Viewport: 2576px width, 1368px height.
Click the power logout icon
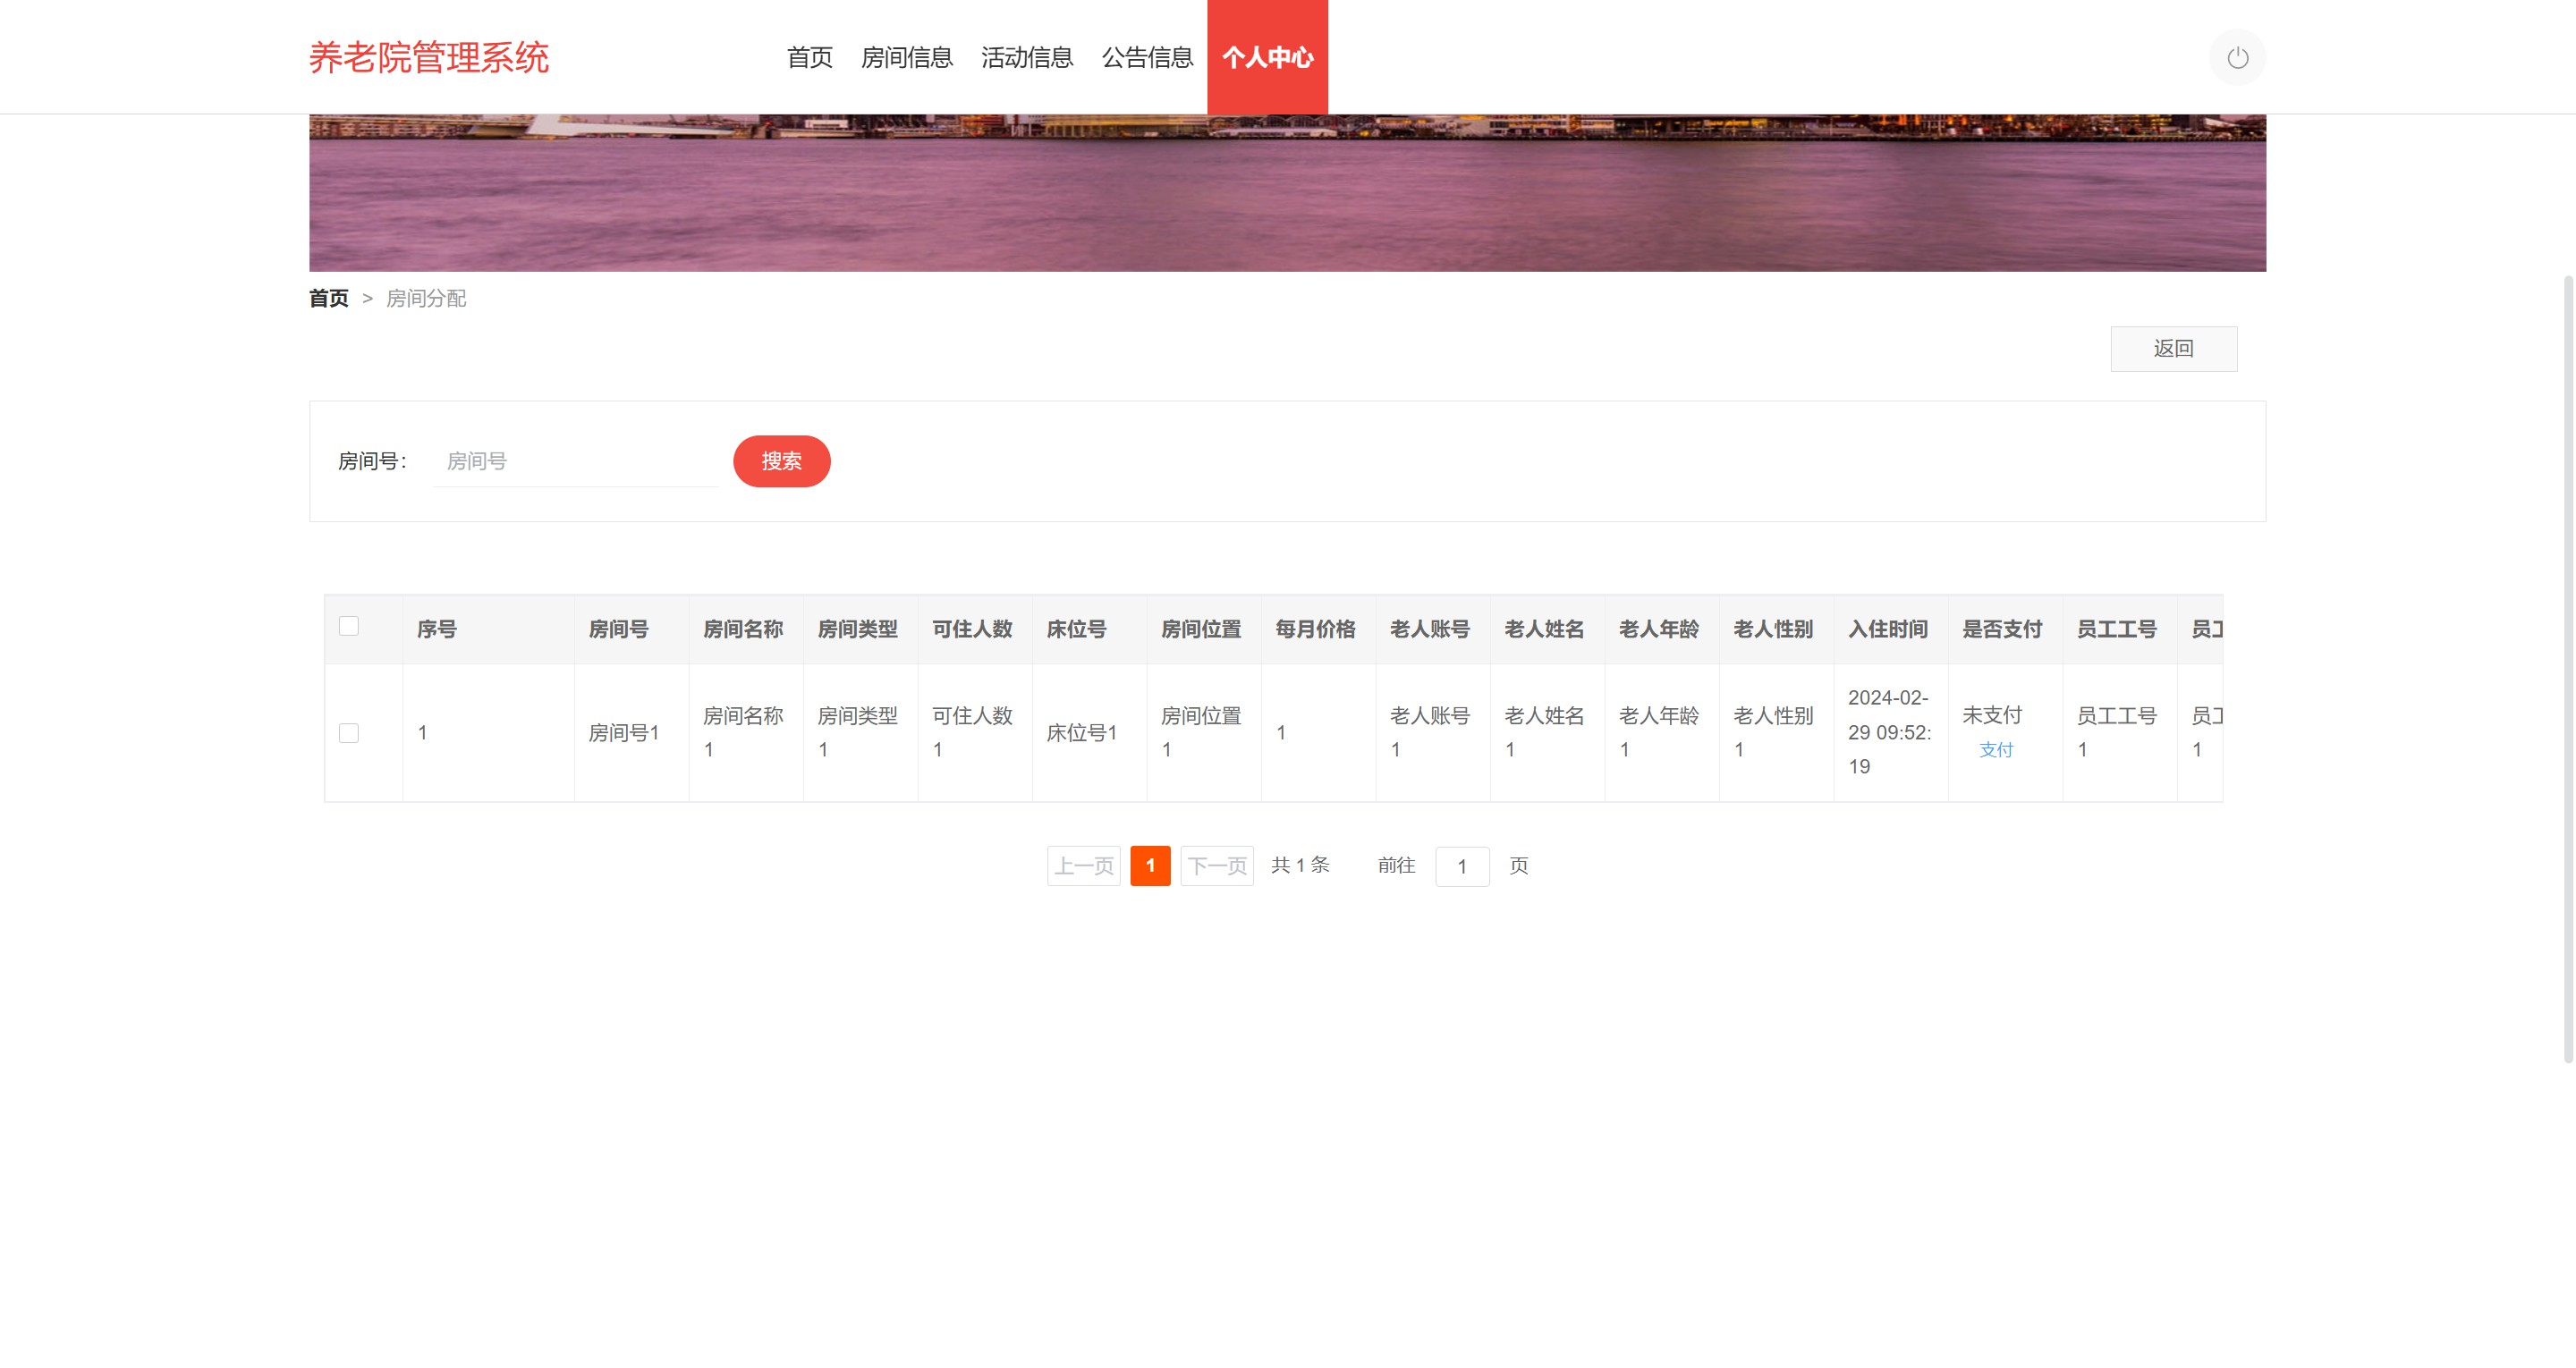click(2237, 57)
